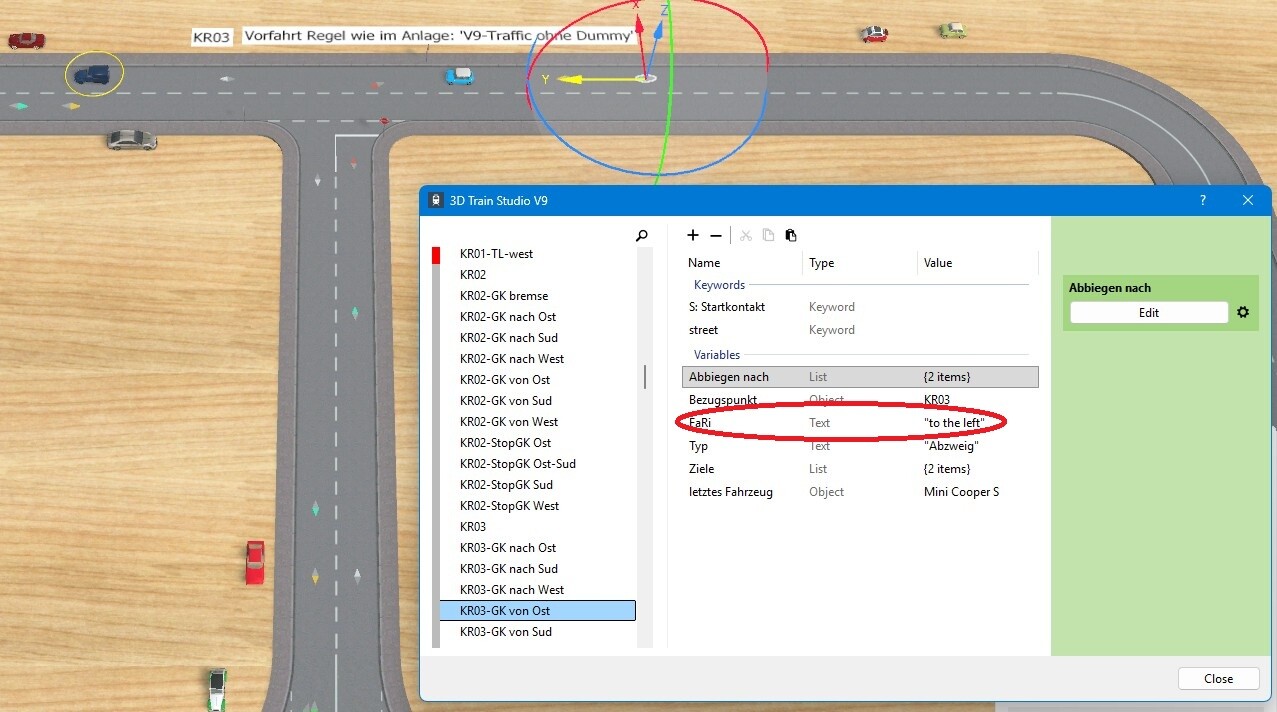Click the scissors cut icon
The width and height of the screenshot is (1277, 712).
click(745, 236)
